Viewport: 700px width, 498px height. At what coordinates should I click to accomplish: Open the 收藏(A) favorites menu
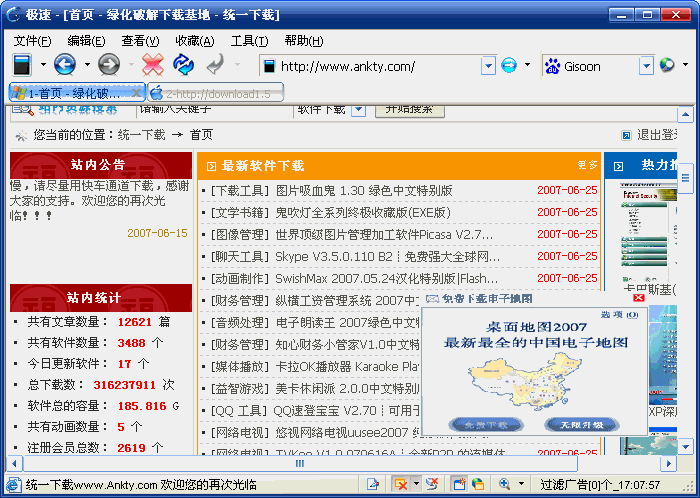click(194, 41)
